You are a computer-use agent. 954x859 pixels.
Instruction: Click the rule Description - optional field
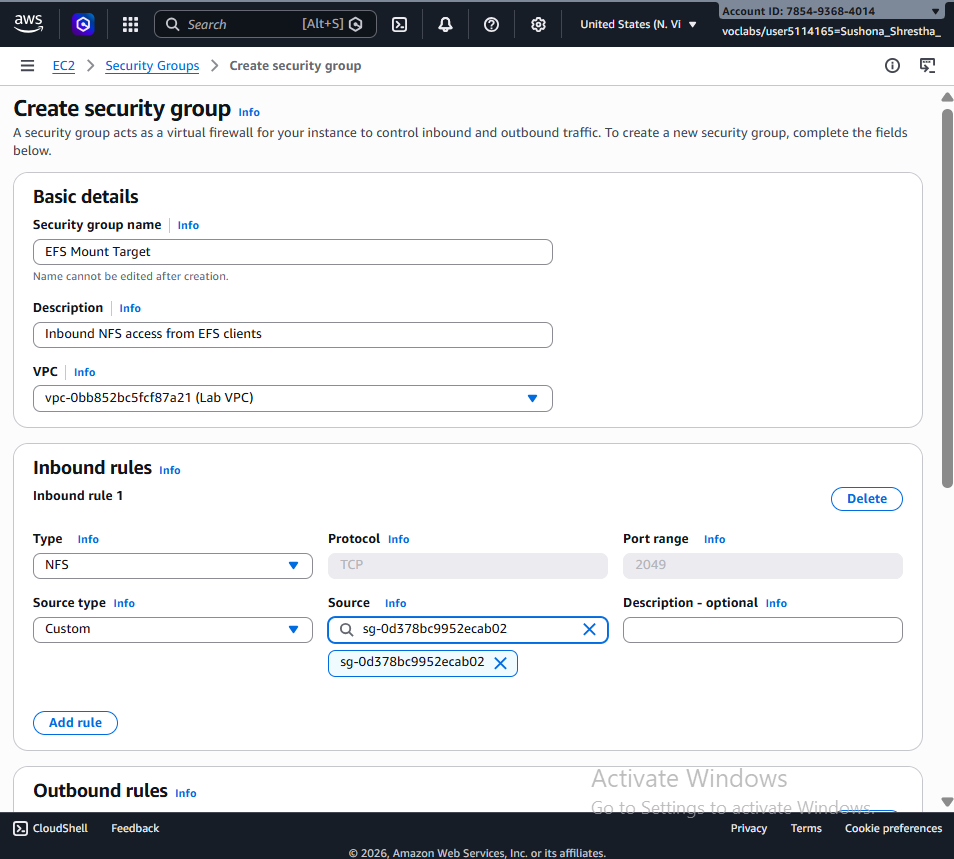click(x=762, y=630)
